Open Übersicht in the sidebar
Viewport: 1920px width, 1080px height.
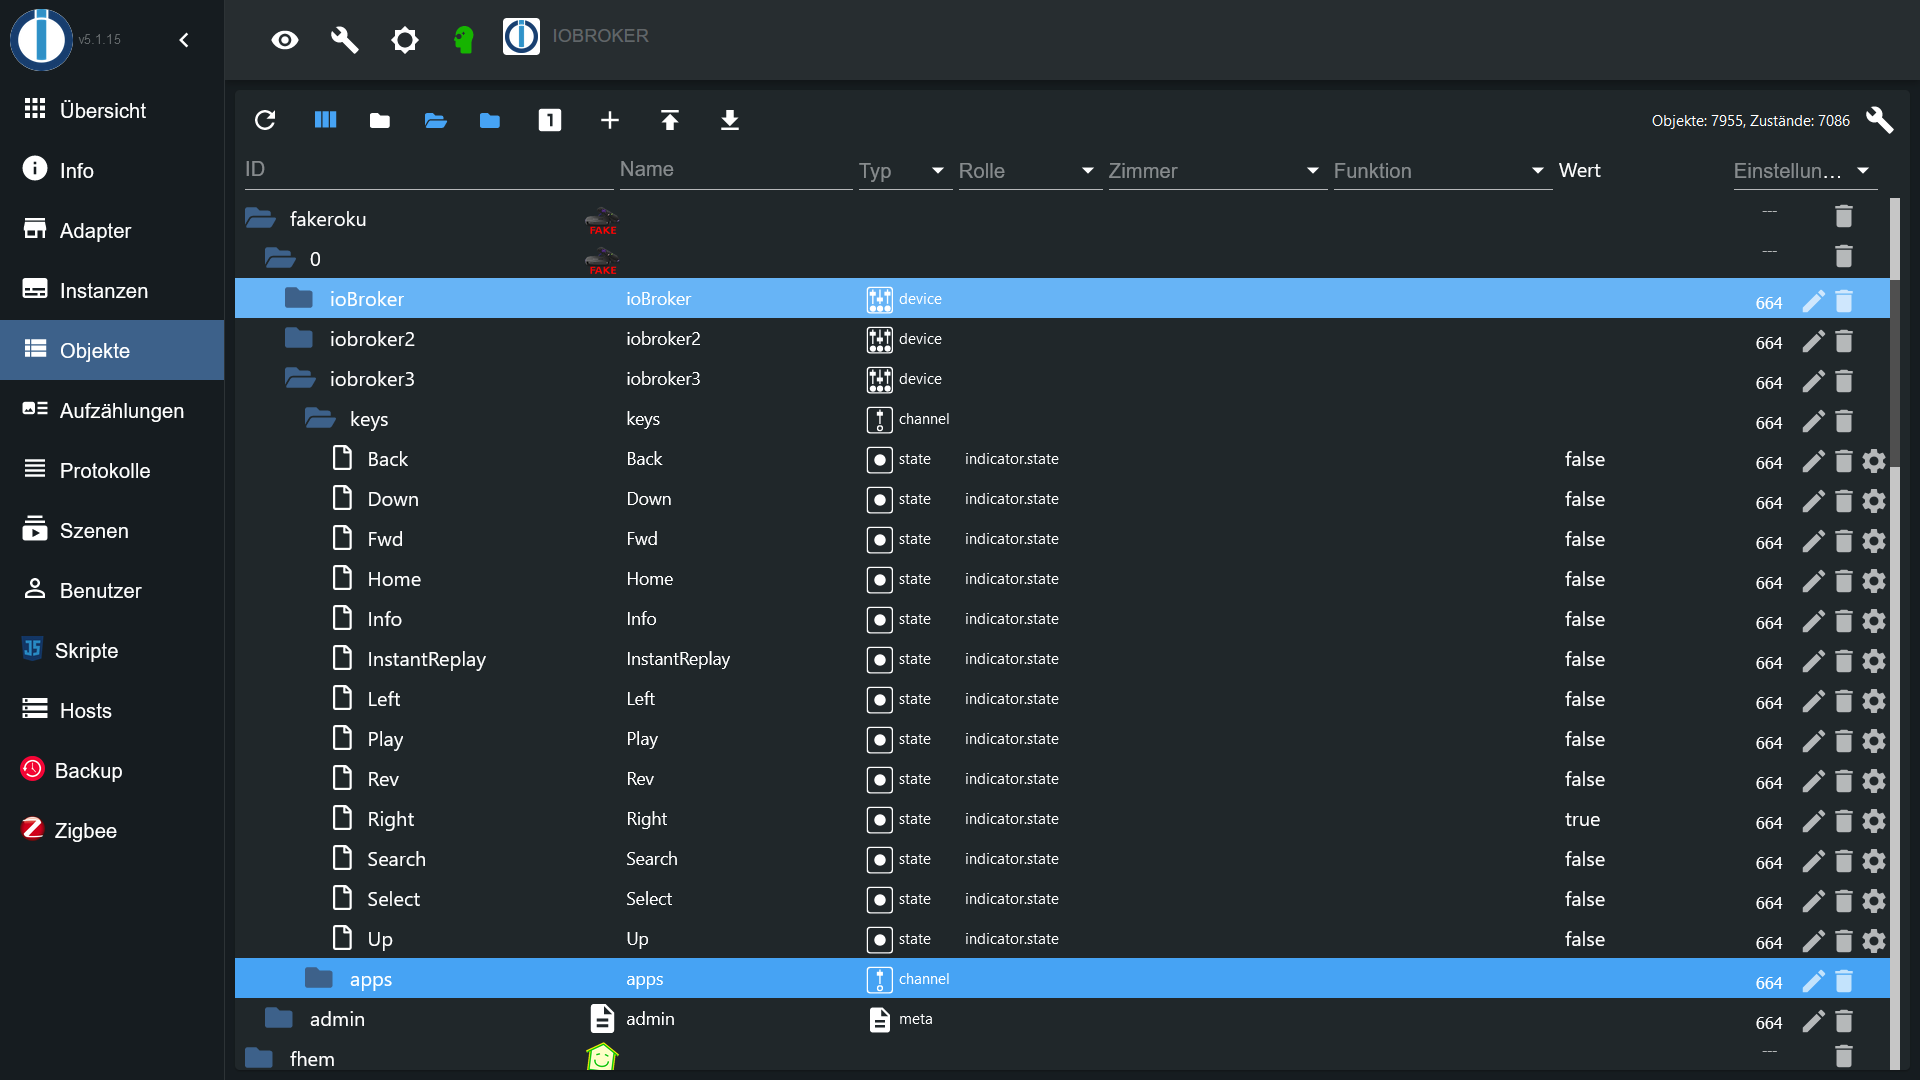pyautogui.click(x=112, y=110)
